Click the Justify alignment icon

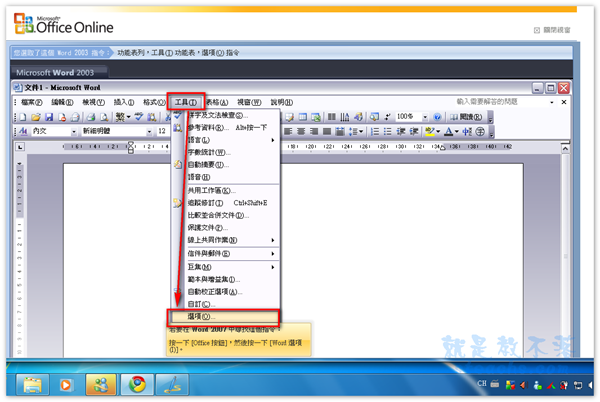327,132
